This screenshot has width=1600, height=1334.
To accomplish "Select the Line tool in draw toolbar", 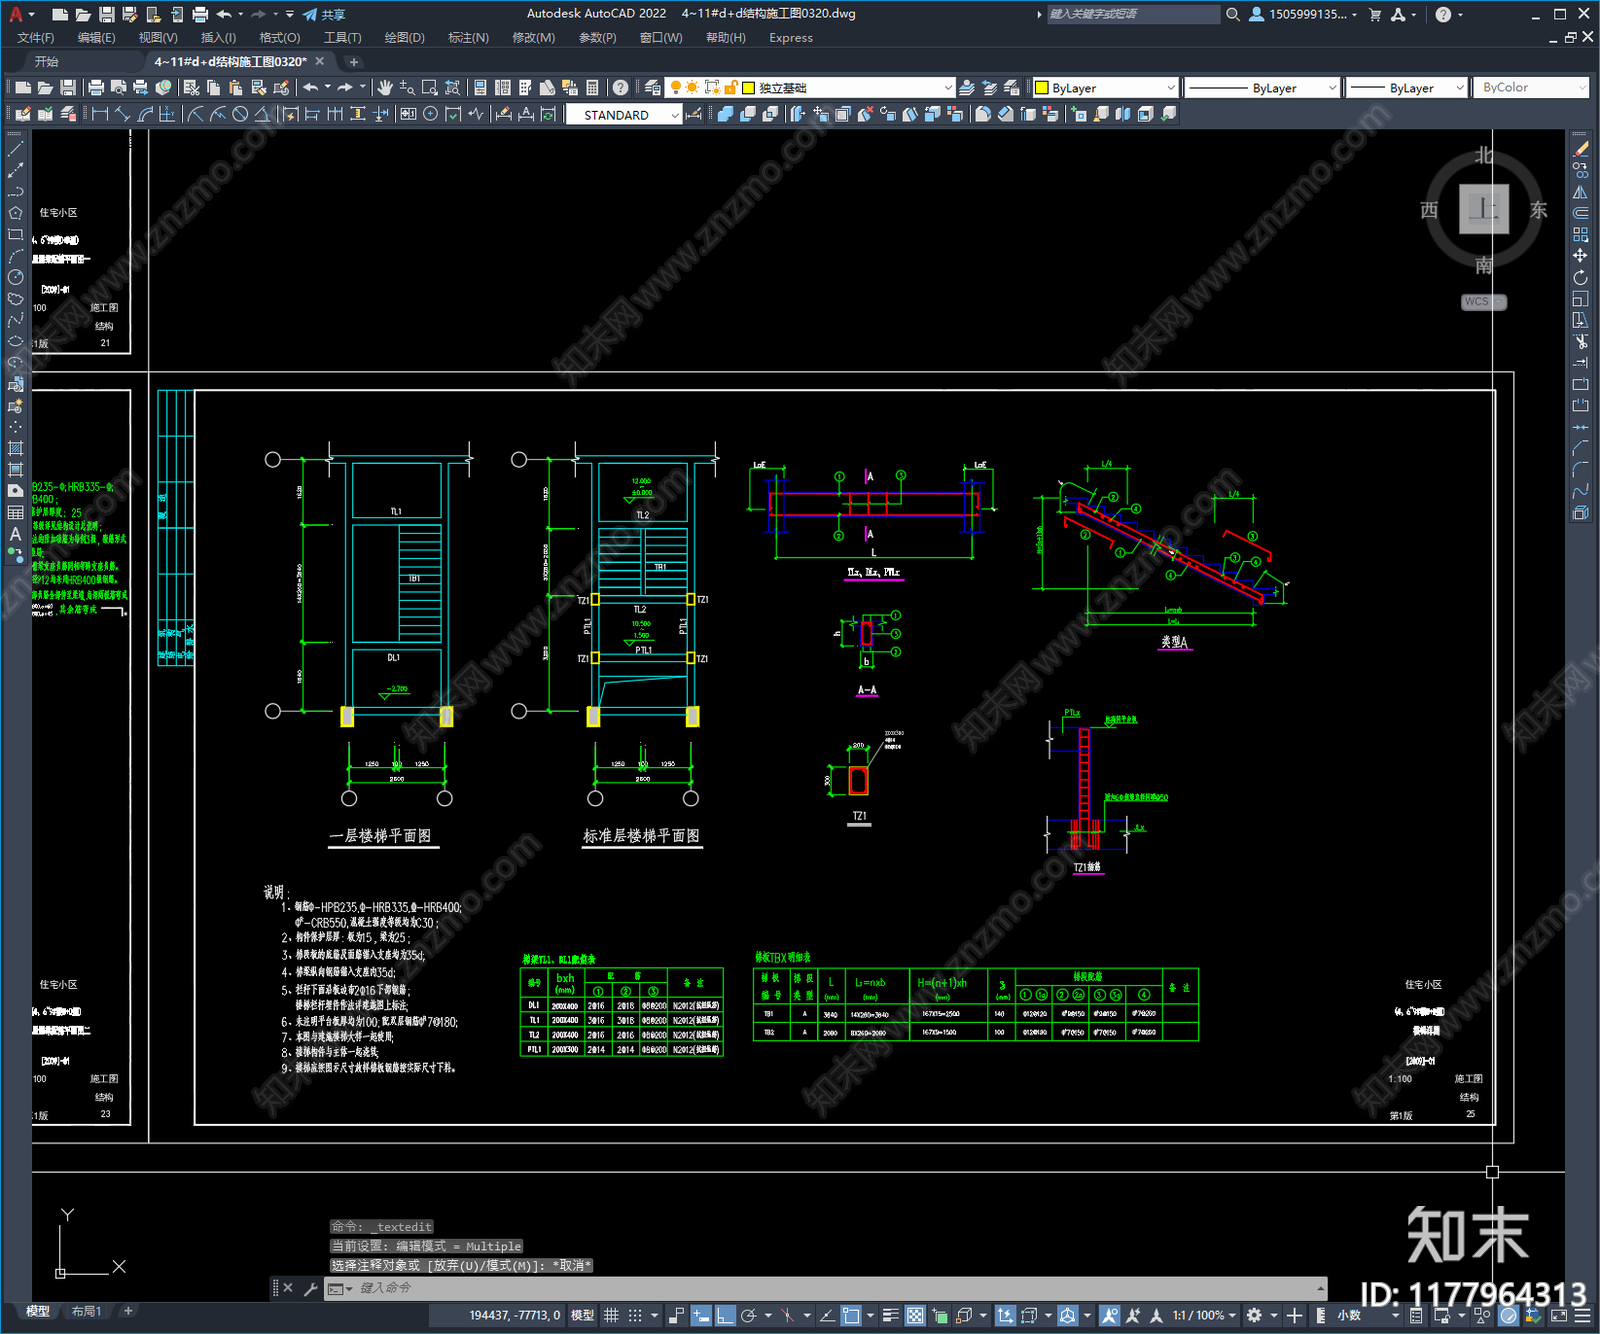I will [x=15, y=148].
